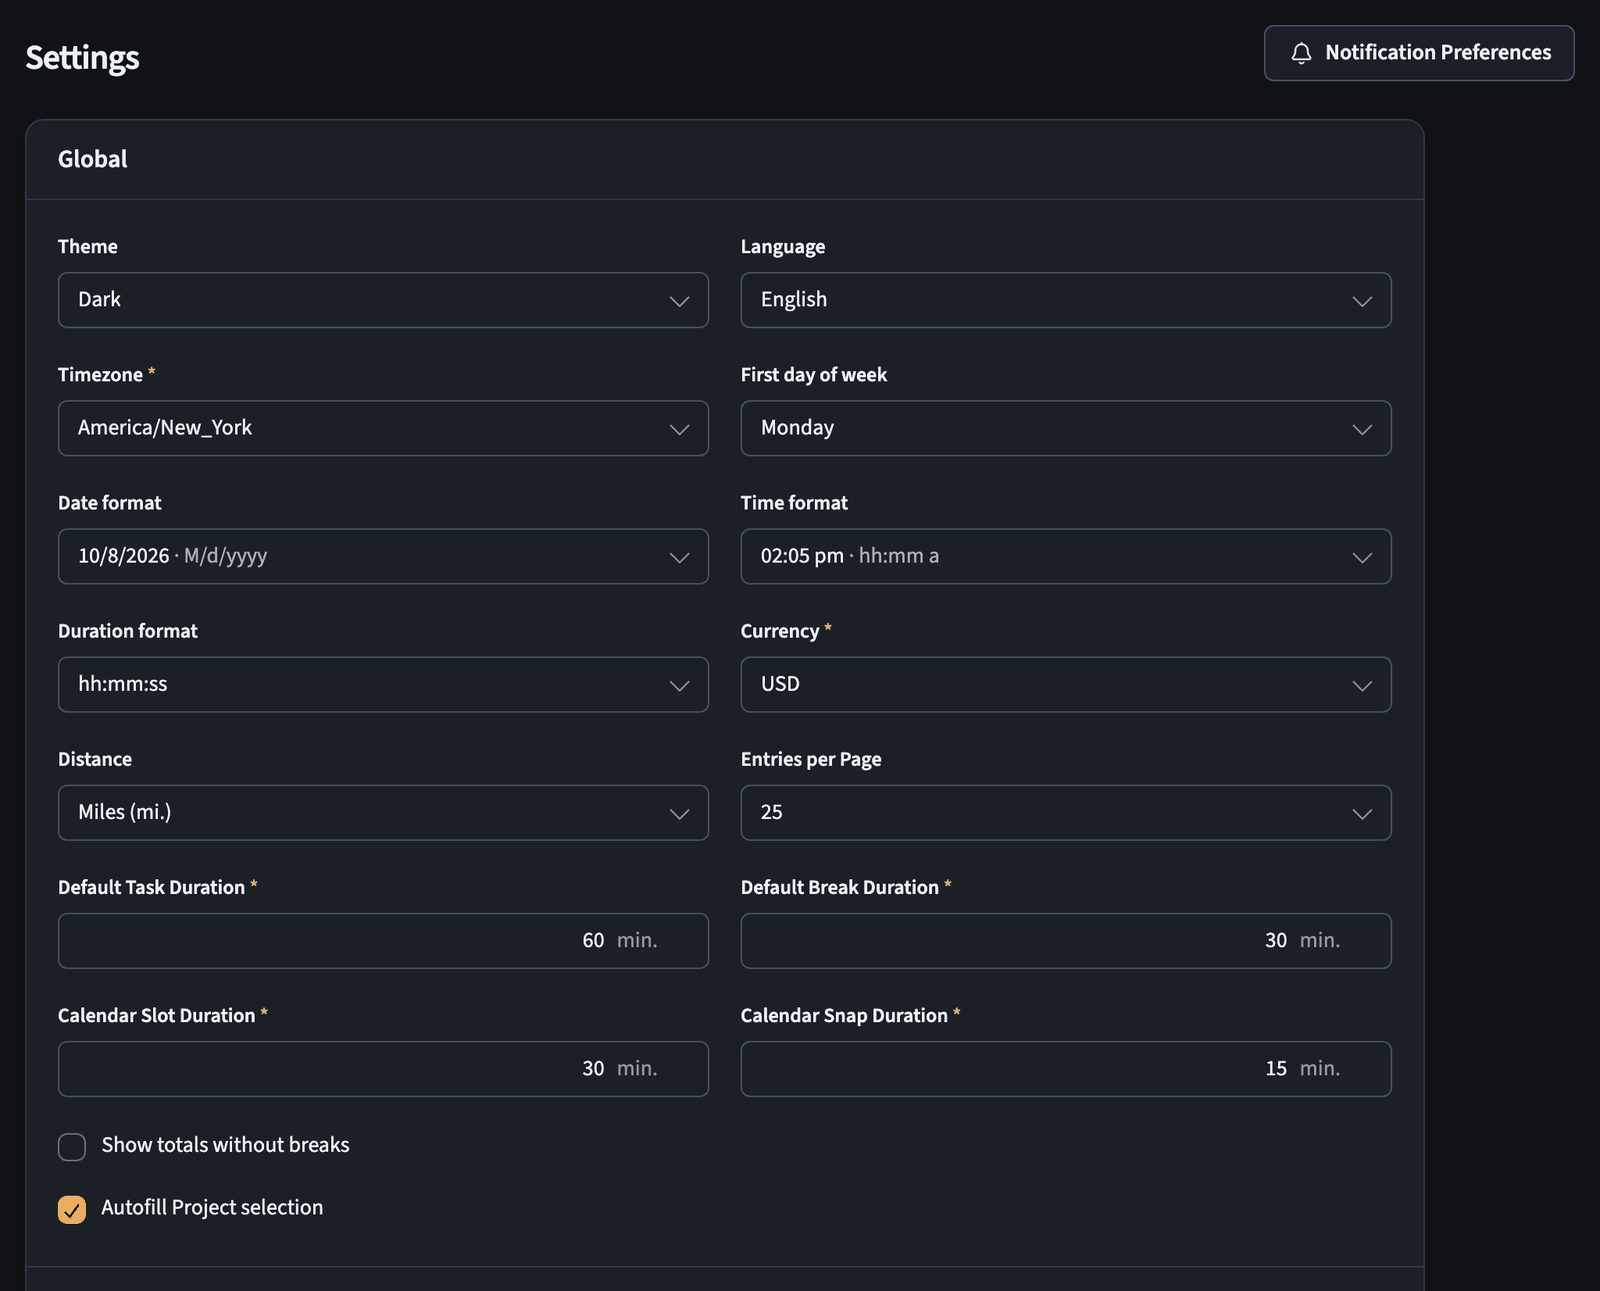Open the Time format dropdown
Screen dimensions: 1600x1291
[x=1066, y=556]
